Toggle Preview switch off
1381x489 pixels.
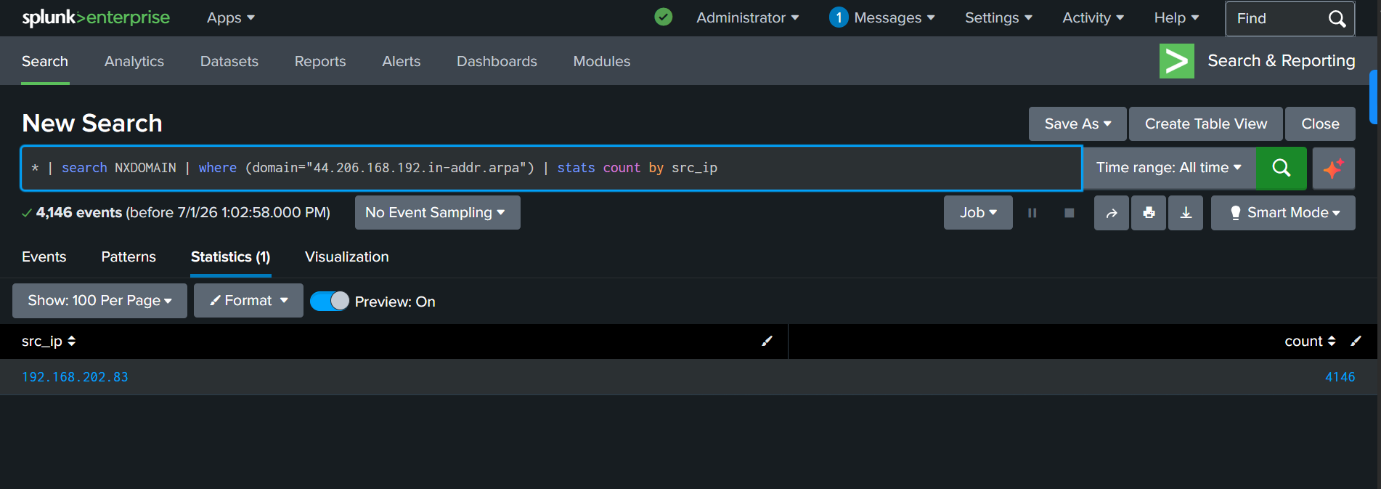(329, 301)
